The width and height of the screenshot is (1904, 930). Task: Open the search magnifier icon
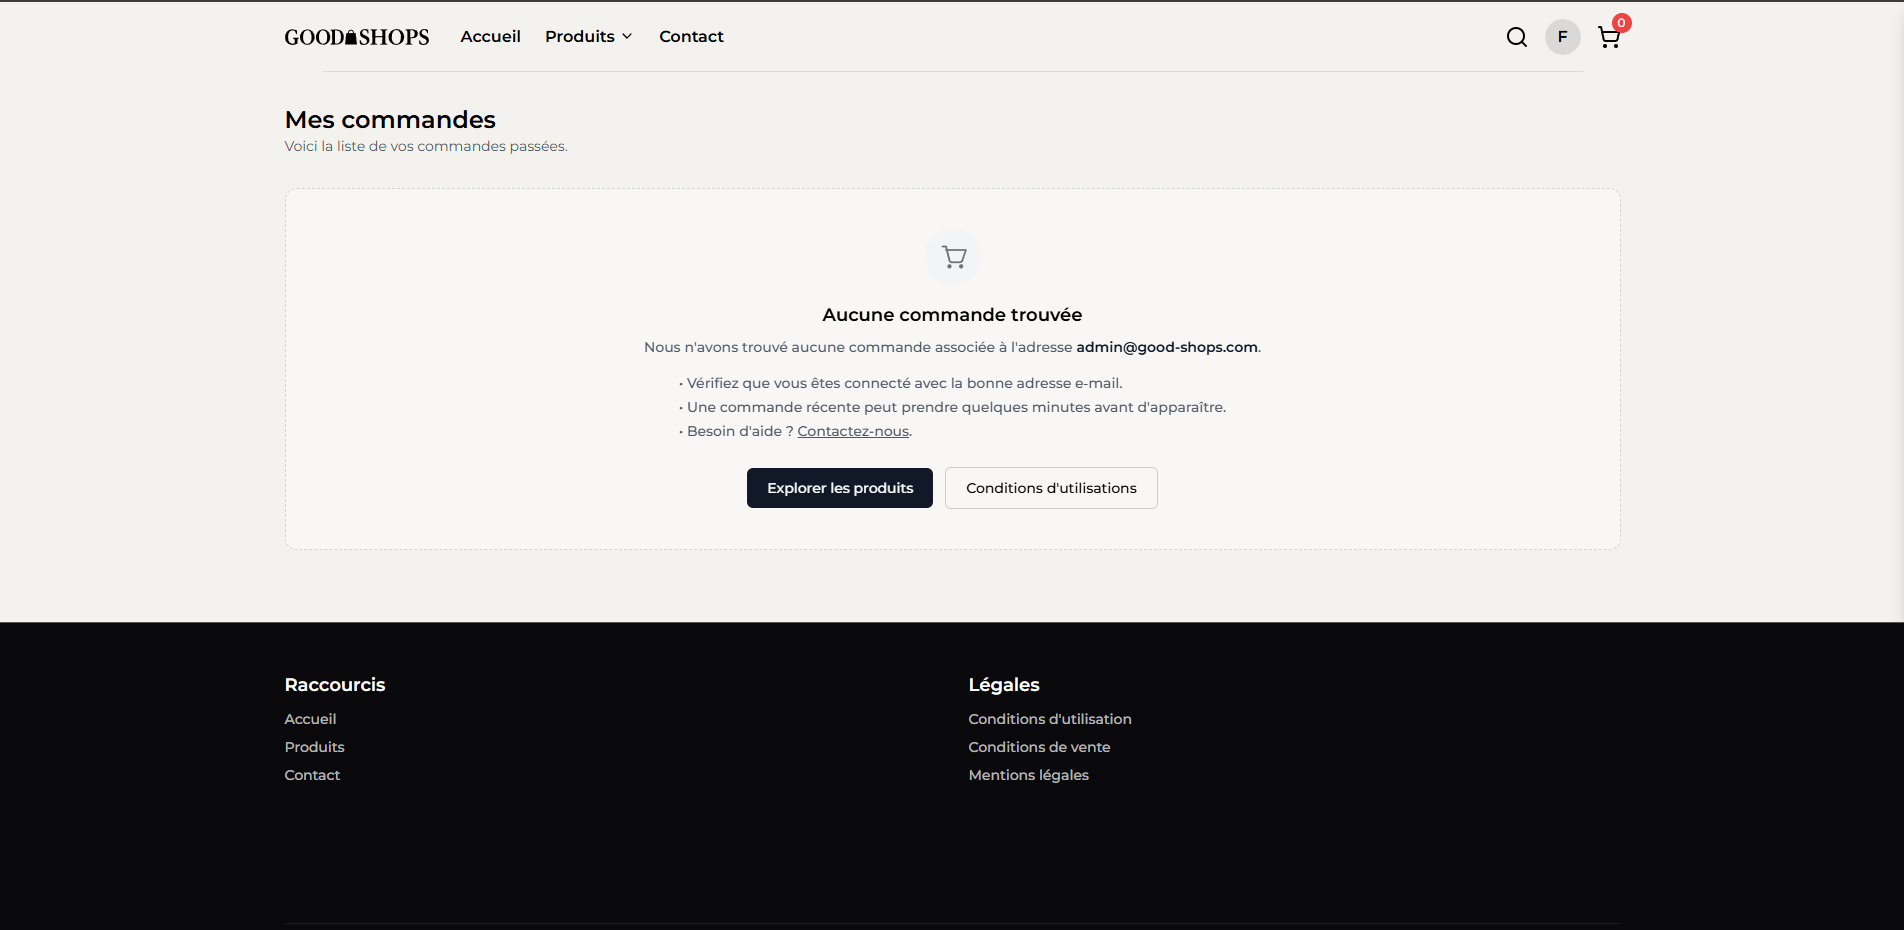1516,37
